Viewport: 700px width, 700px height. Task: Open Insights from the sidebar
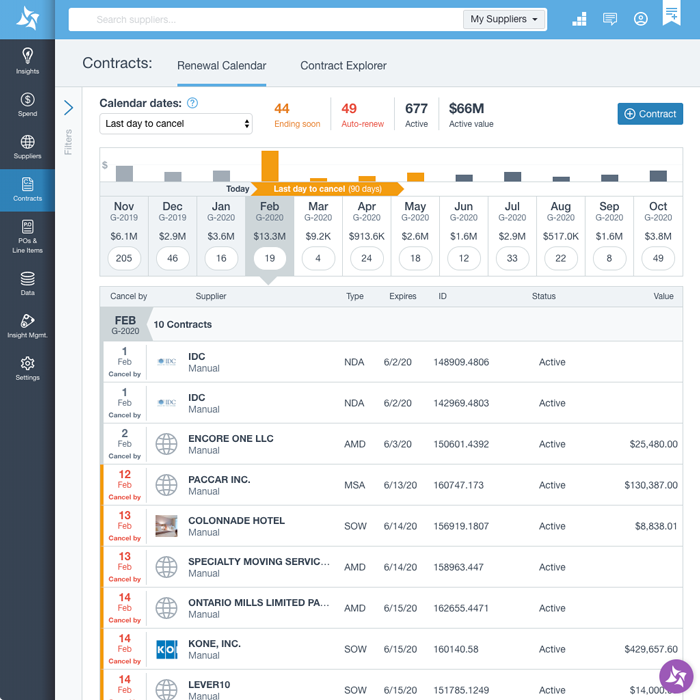[x=27, y=60]
